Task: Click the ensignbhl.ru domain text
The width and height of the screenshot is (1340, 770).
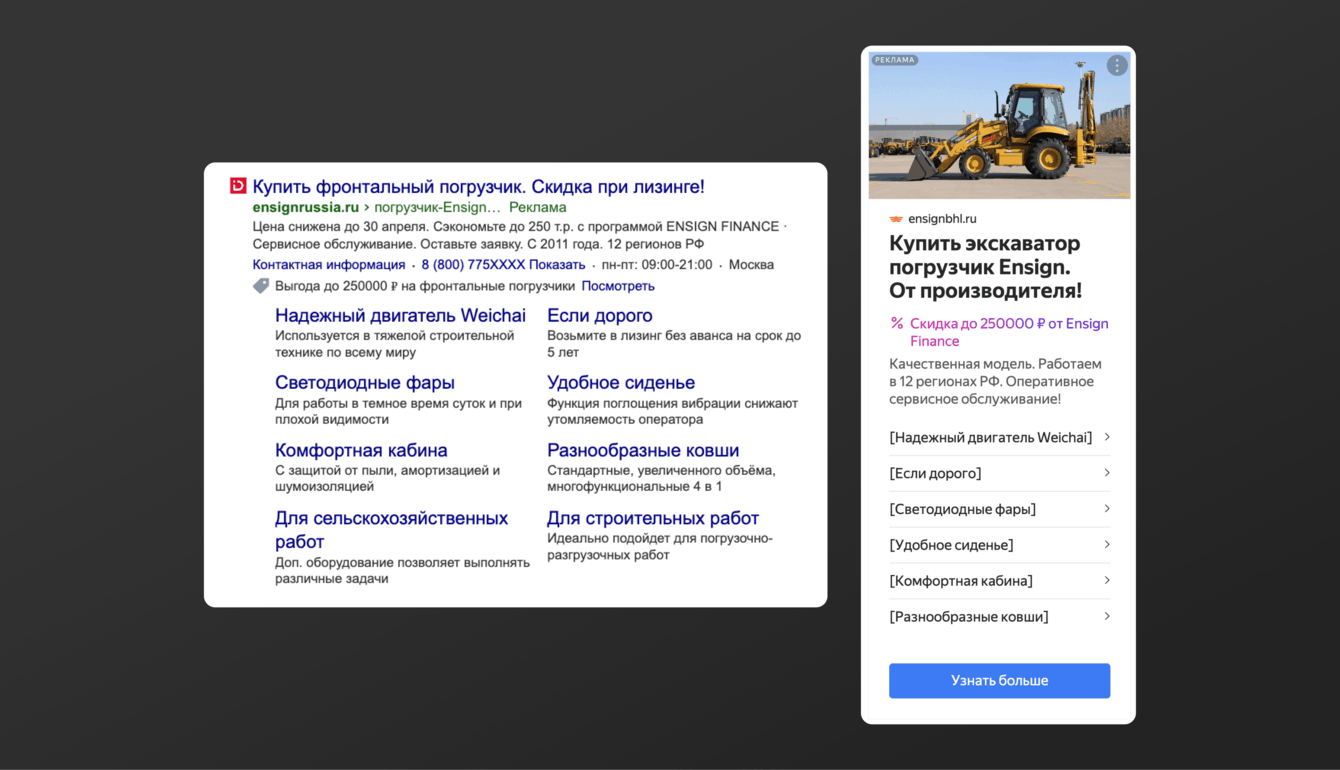Action: coord(942,219)
